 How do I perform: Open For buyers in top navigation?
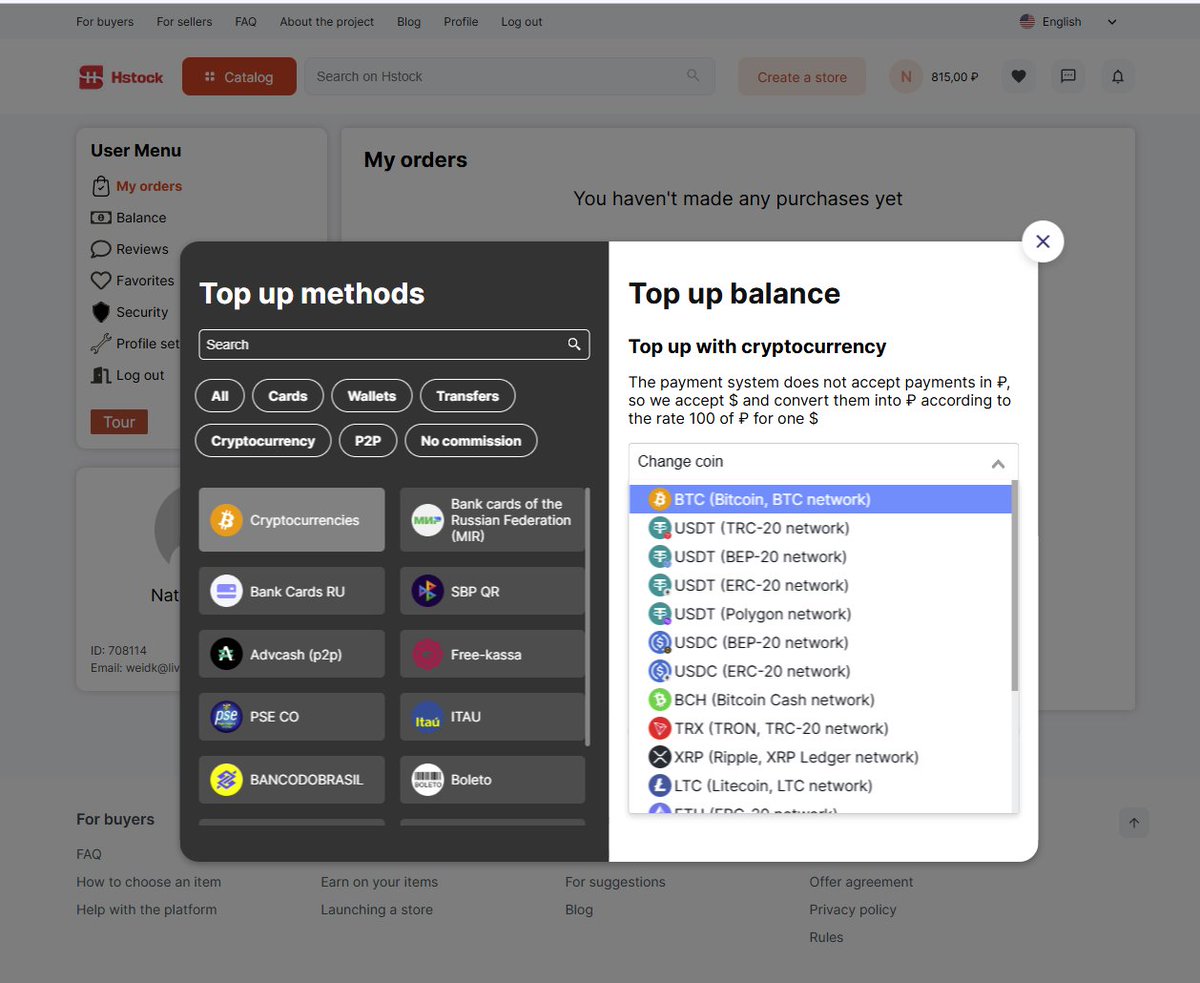[105, 22]
